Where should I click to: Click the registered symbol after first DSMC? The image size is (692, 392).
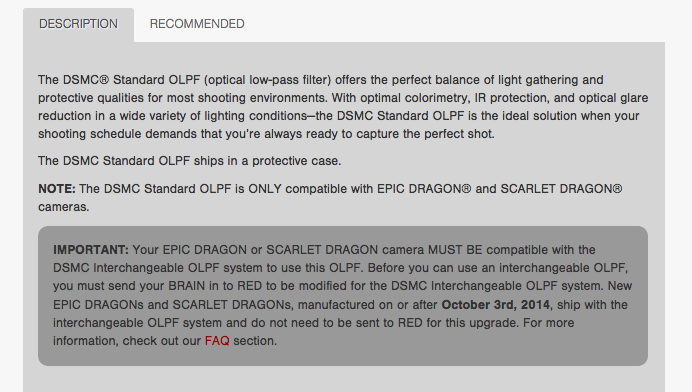[x=104, y=80]
